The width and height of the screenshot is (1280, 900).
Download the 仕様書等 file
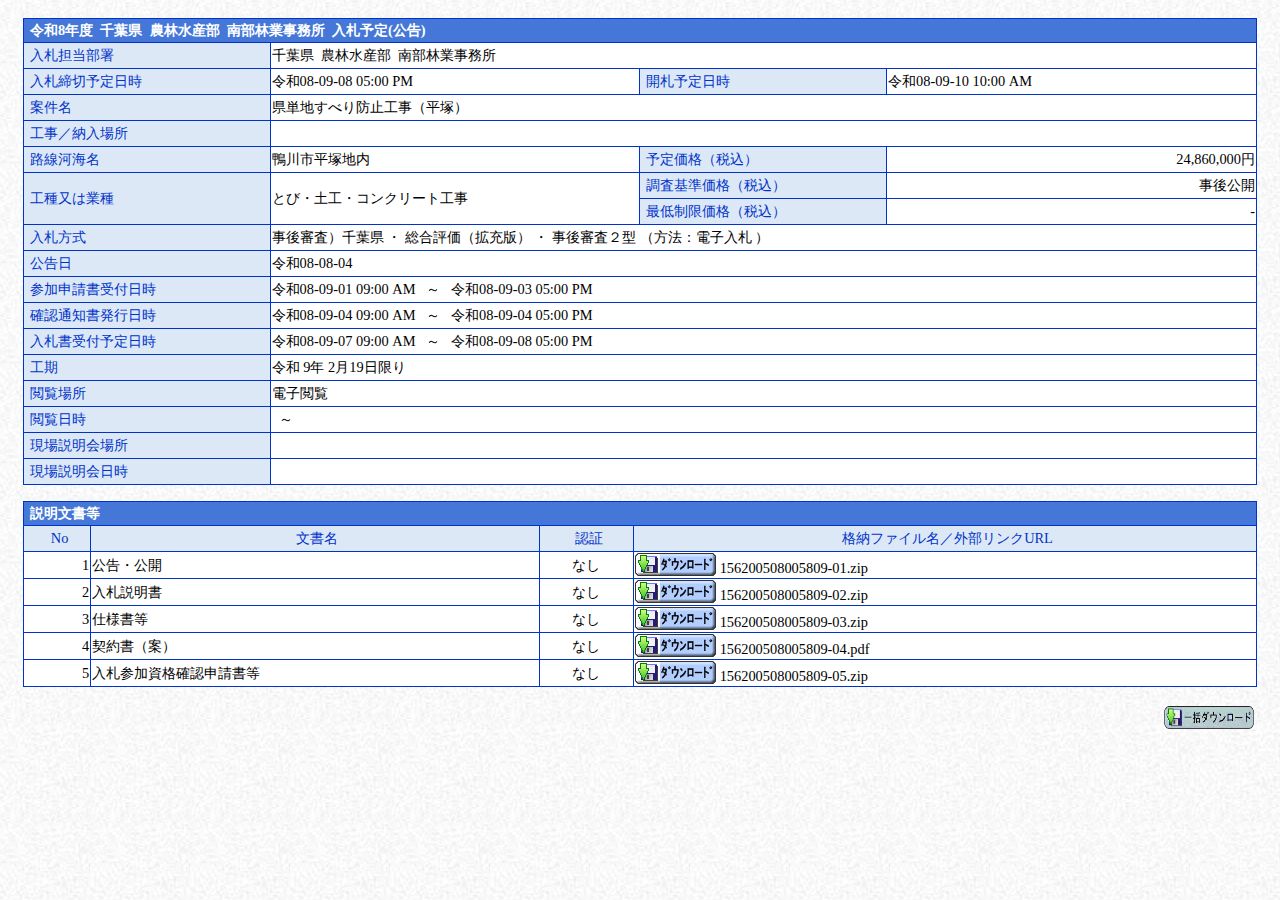(675, 618)
